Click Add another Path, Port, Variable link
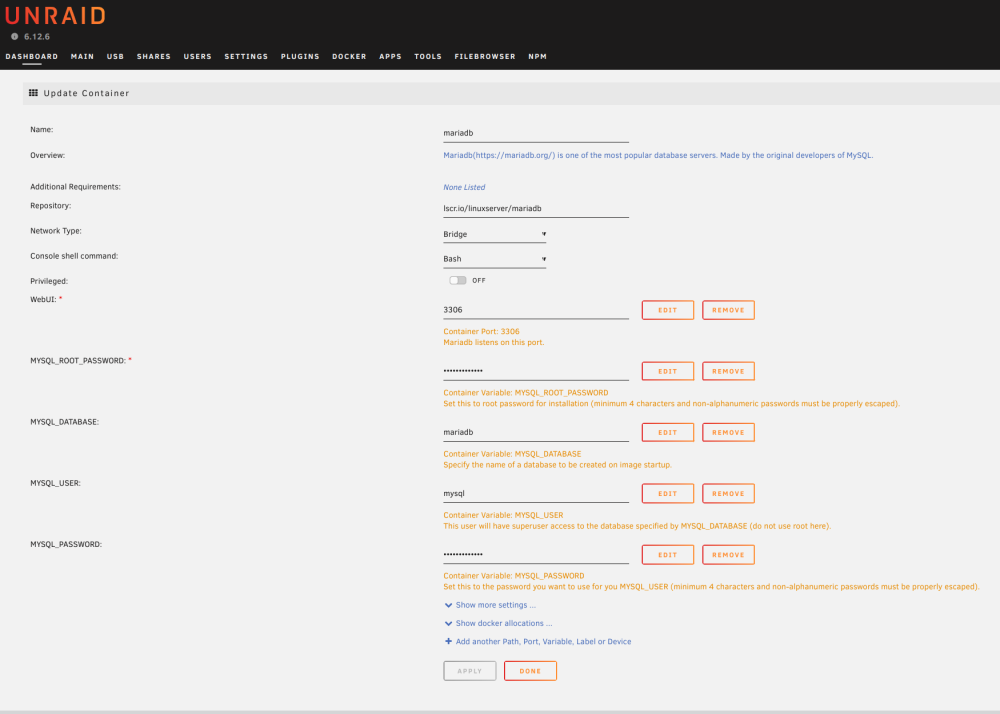The image size is (1000, 714). coord(543,642)
